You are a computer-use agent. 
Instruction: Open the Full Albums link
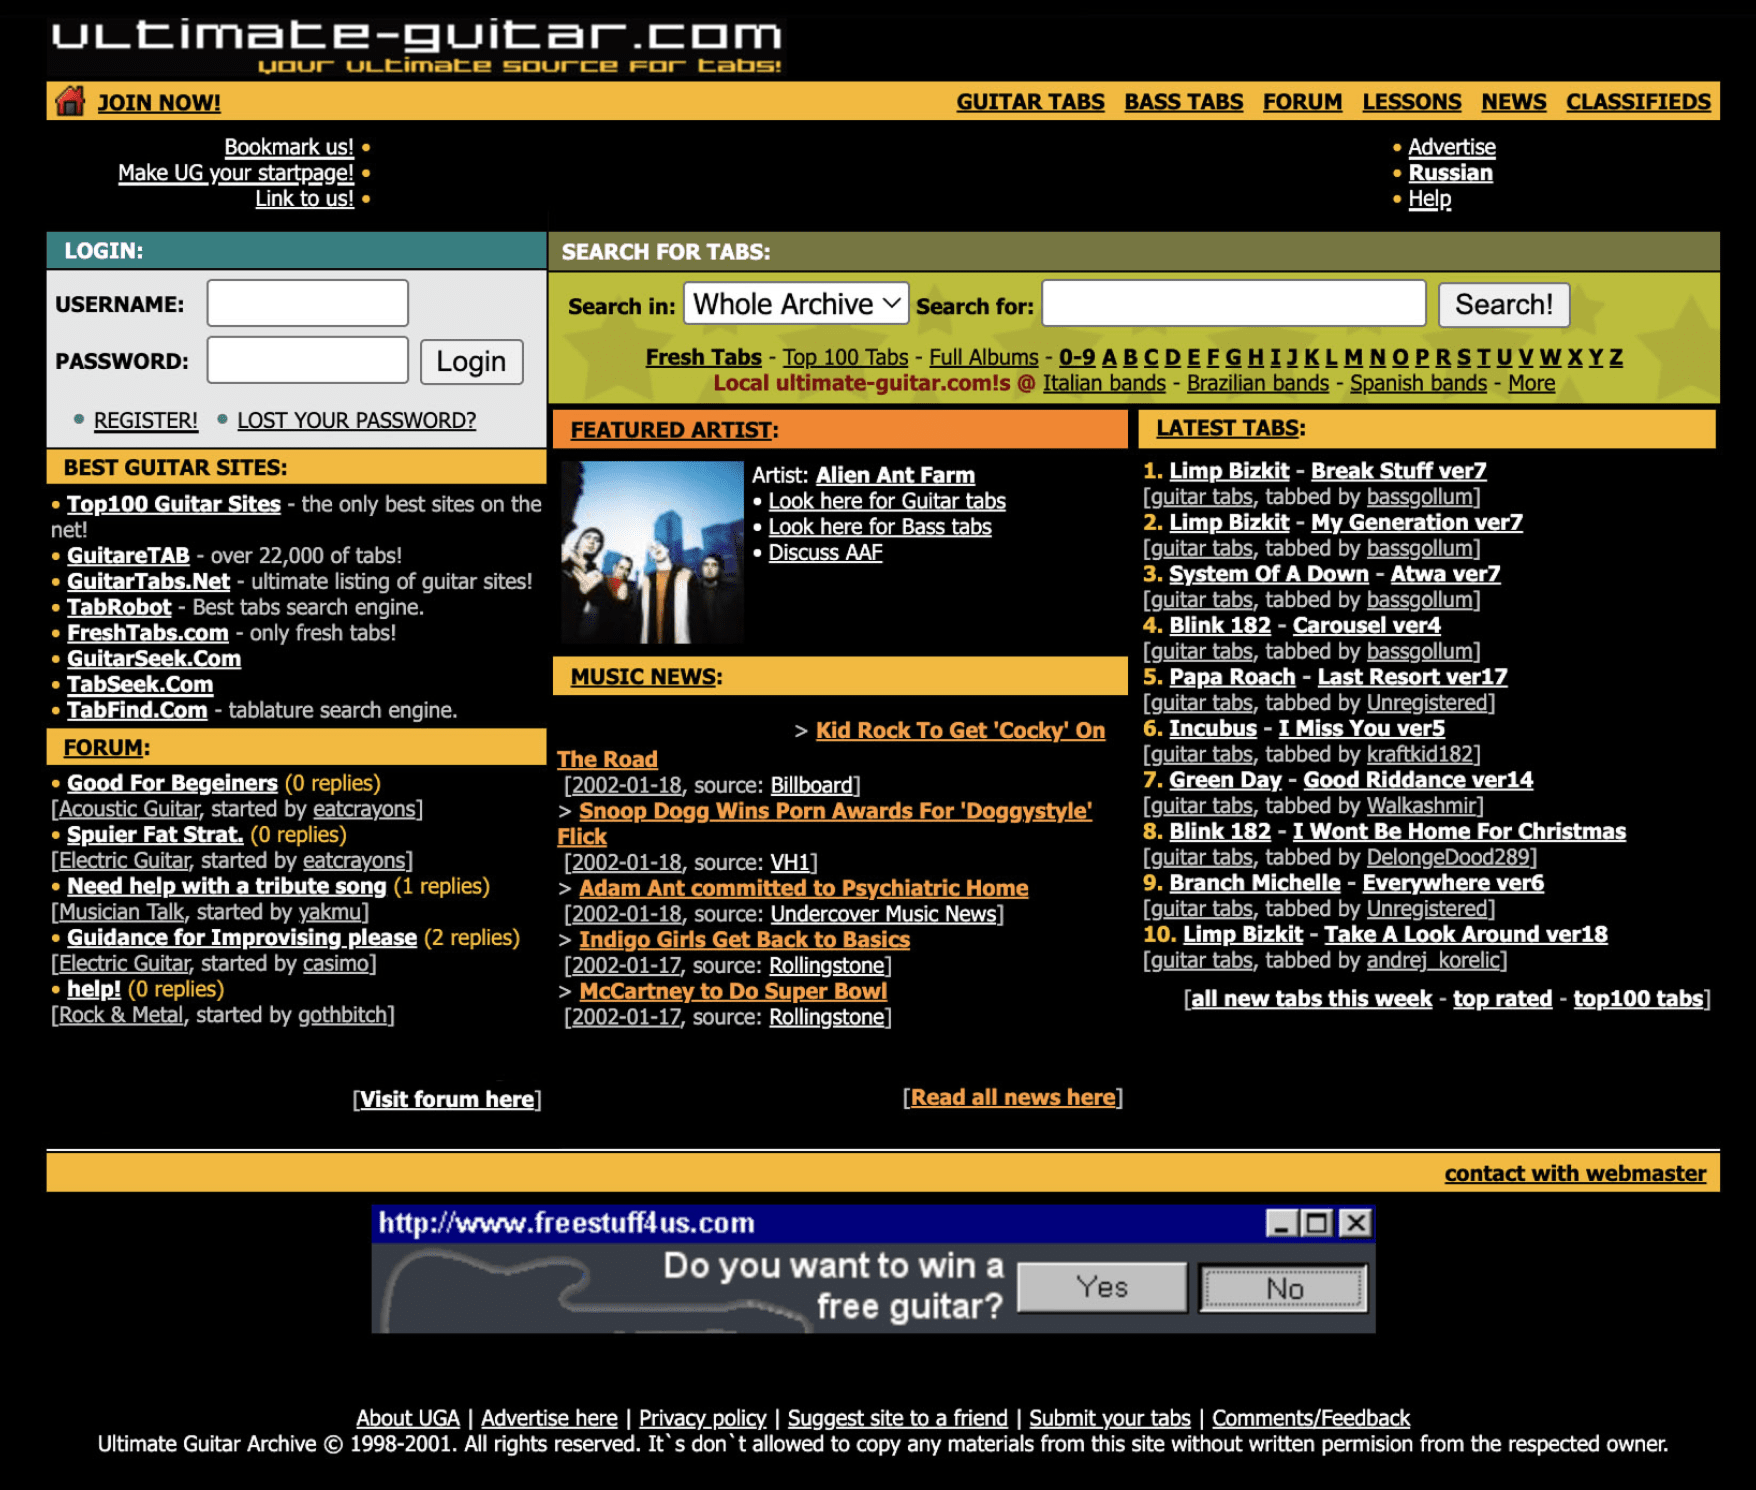984,357
